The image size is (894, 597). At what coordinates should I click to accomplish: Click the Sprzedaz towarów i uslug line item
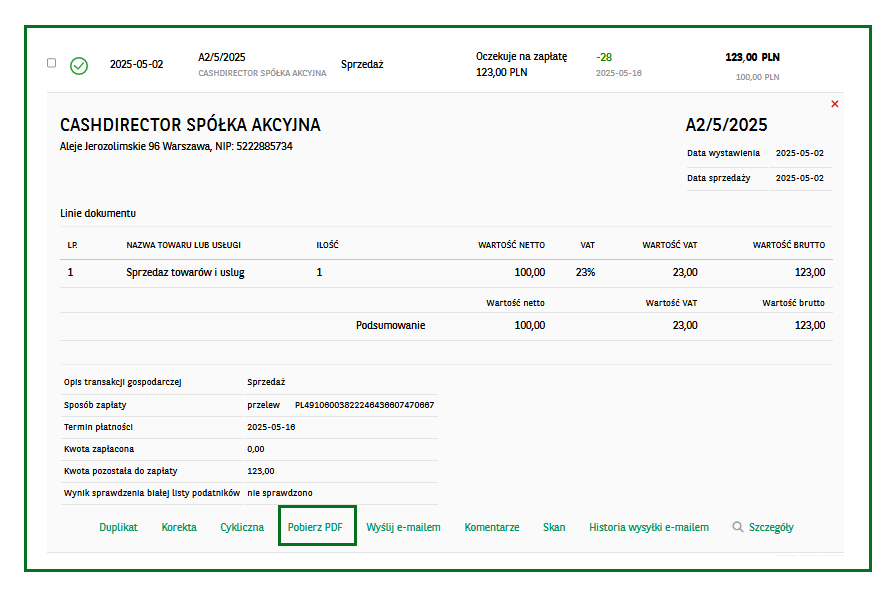[185, 273]
